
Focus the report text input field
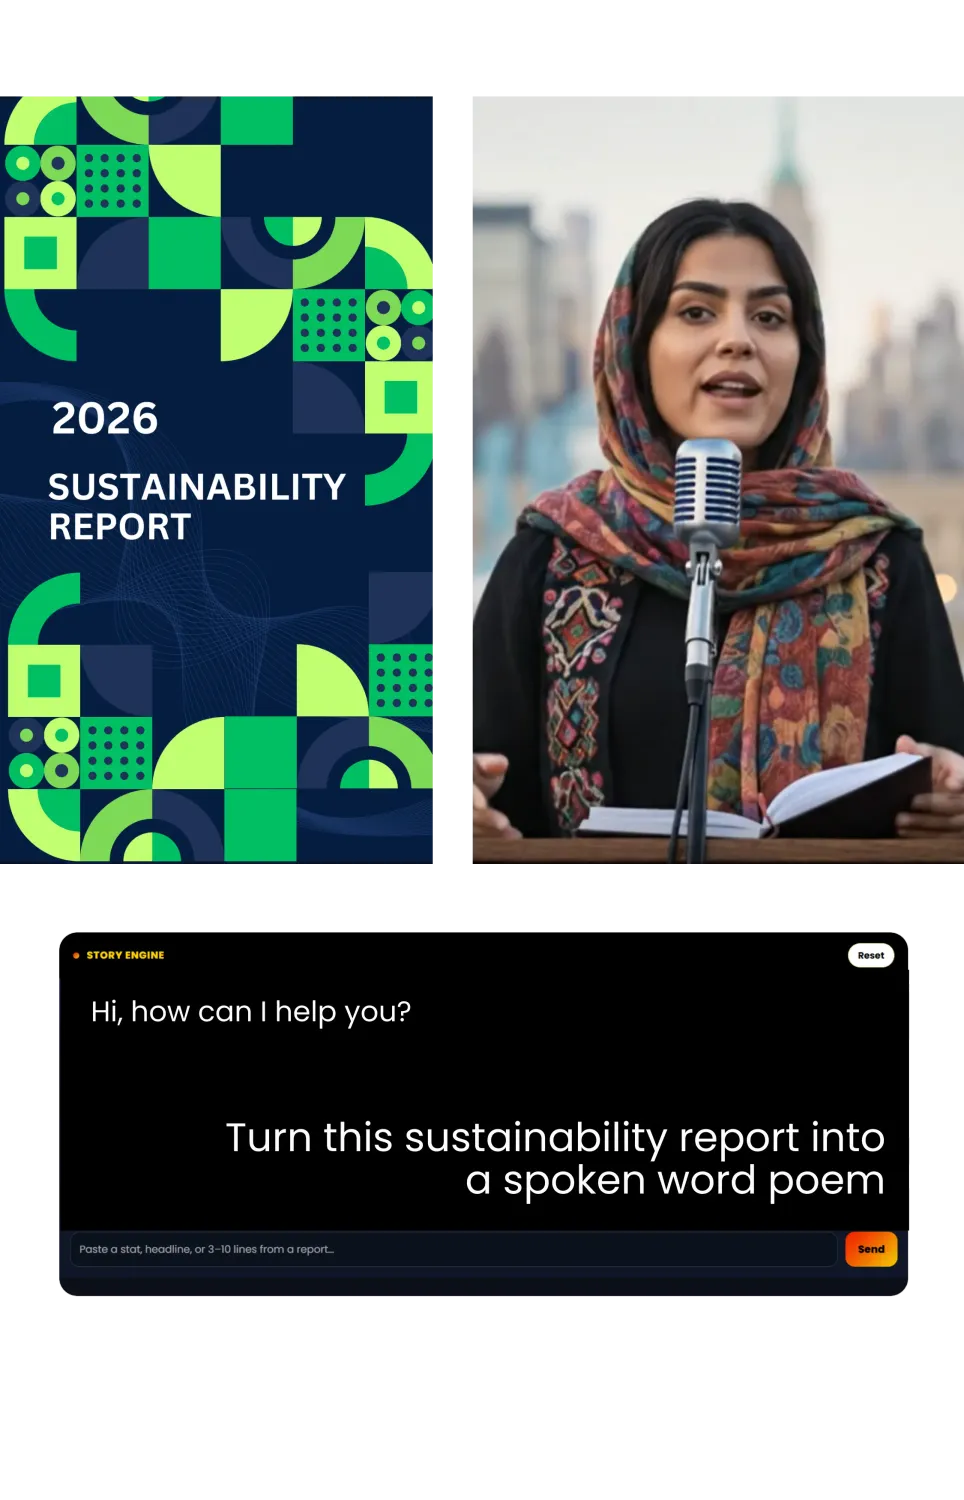453,1249
